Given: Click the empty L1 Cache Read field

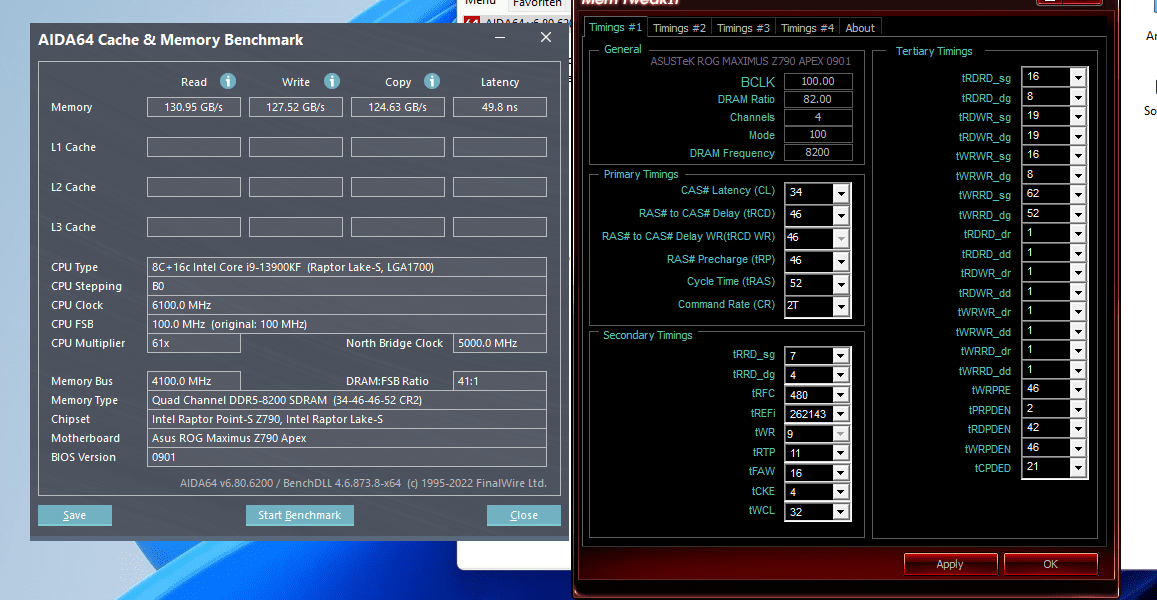Looking at the screenshot, I should coord(194,147).
